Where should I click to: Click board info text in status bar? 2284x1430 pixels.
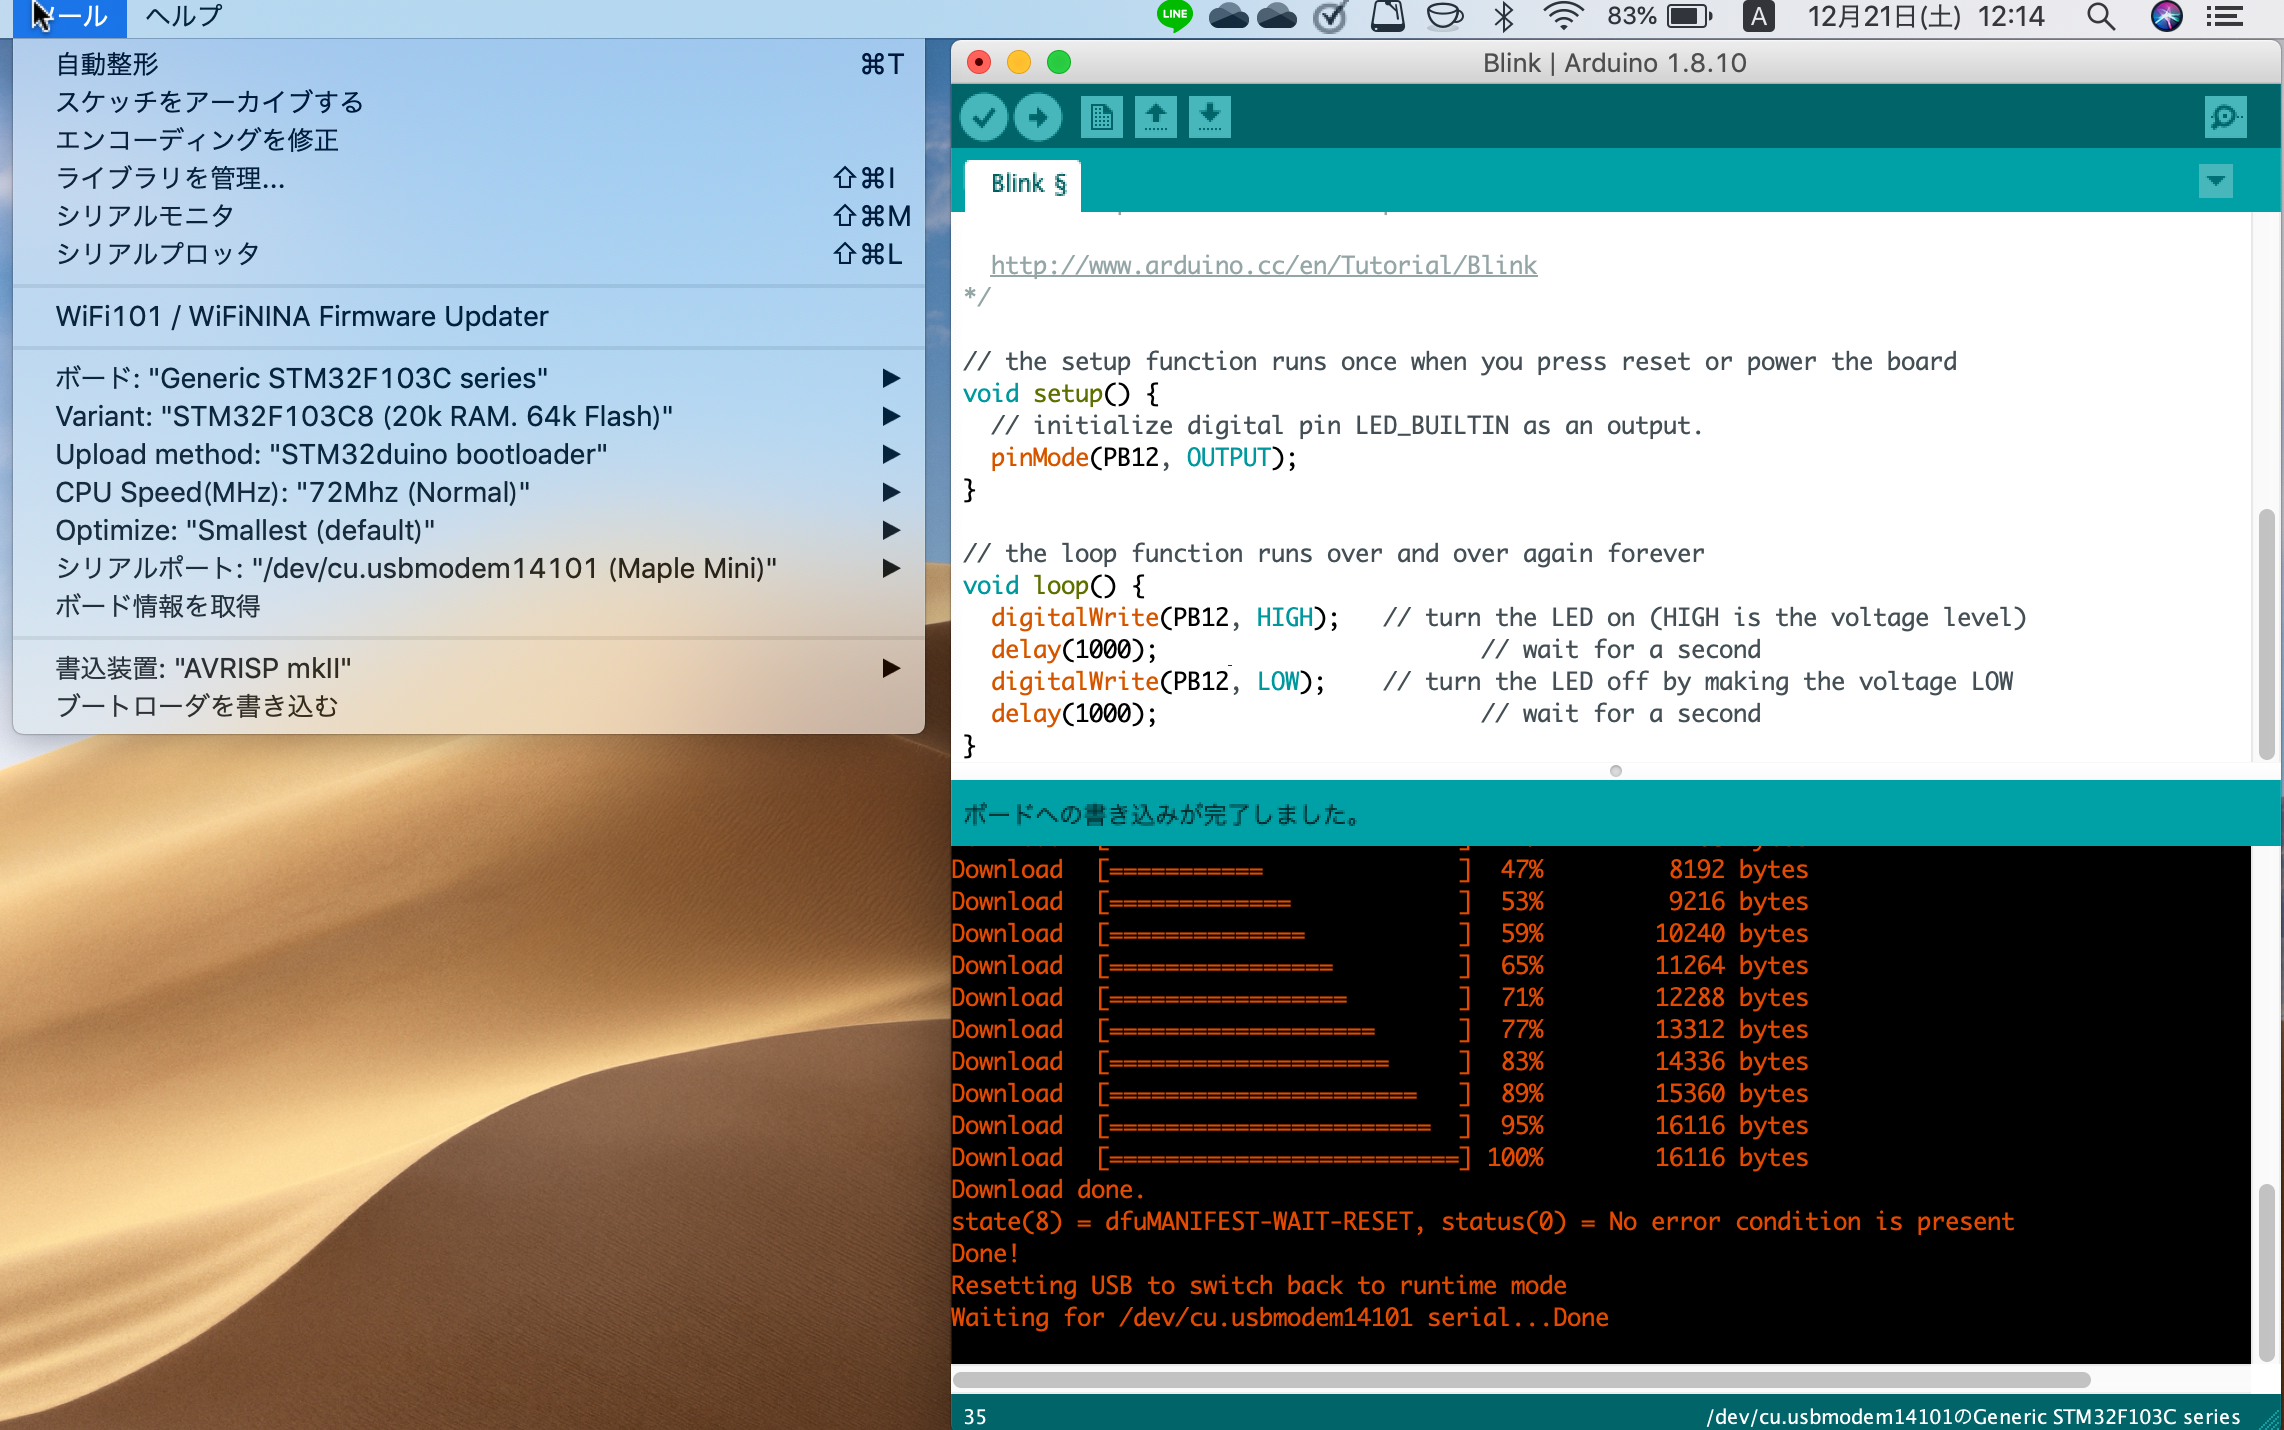click(x=1973, y=1416)
